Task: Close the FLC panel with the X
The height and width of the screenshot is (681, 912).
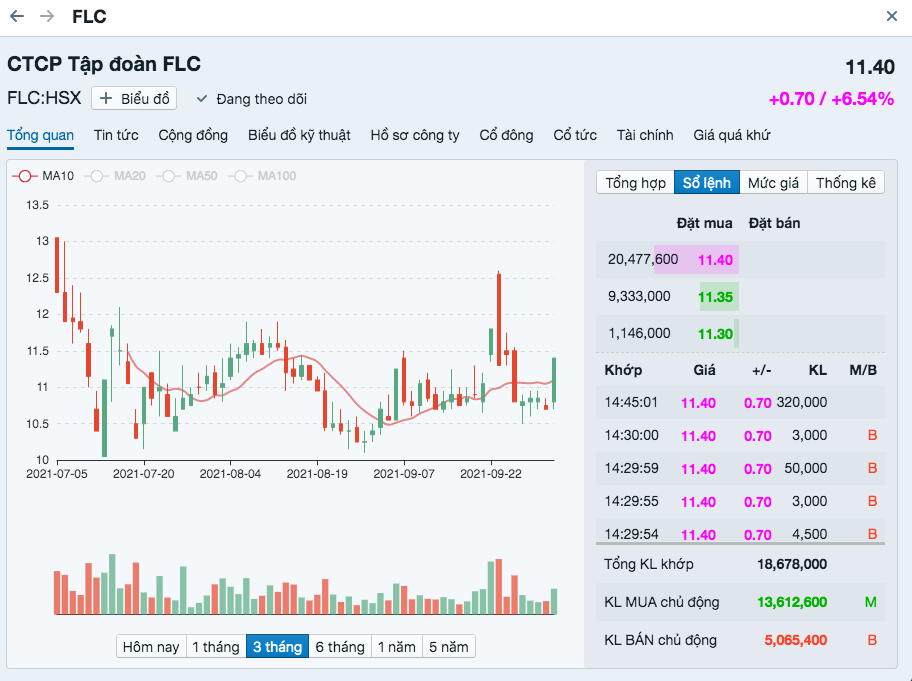Action: (x=892, y=16)
